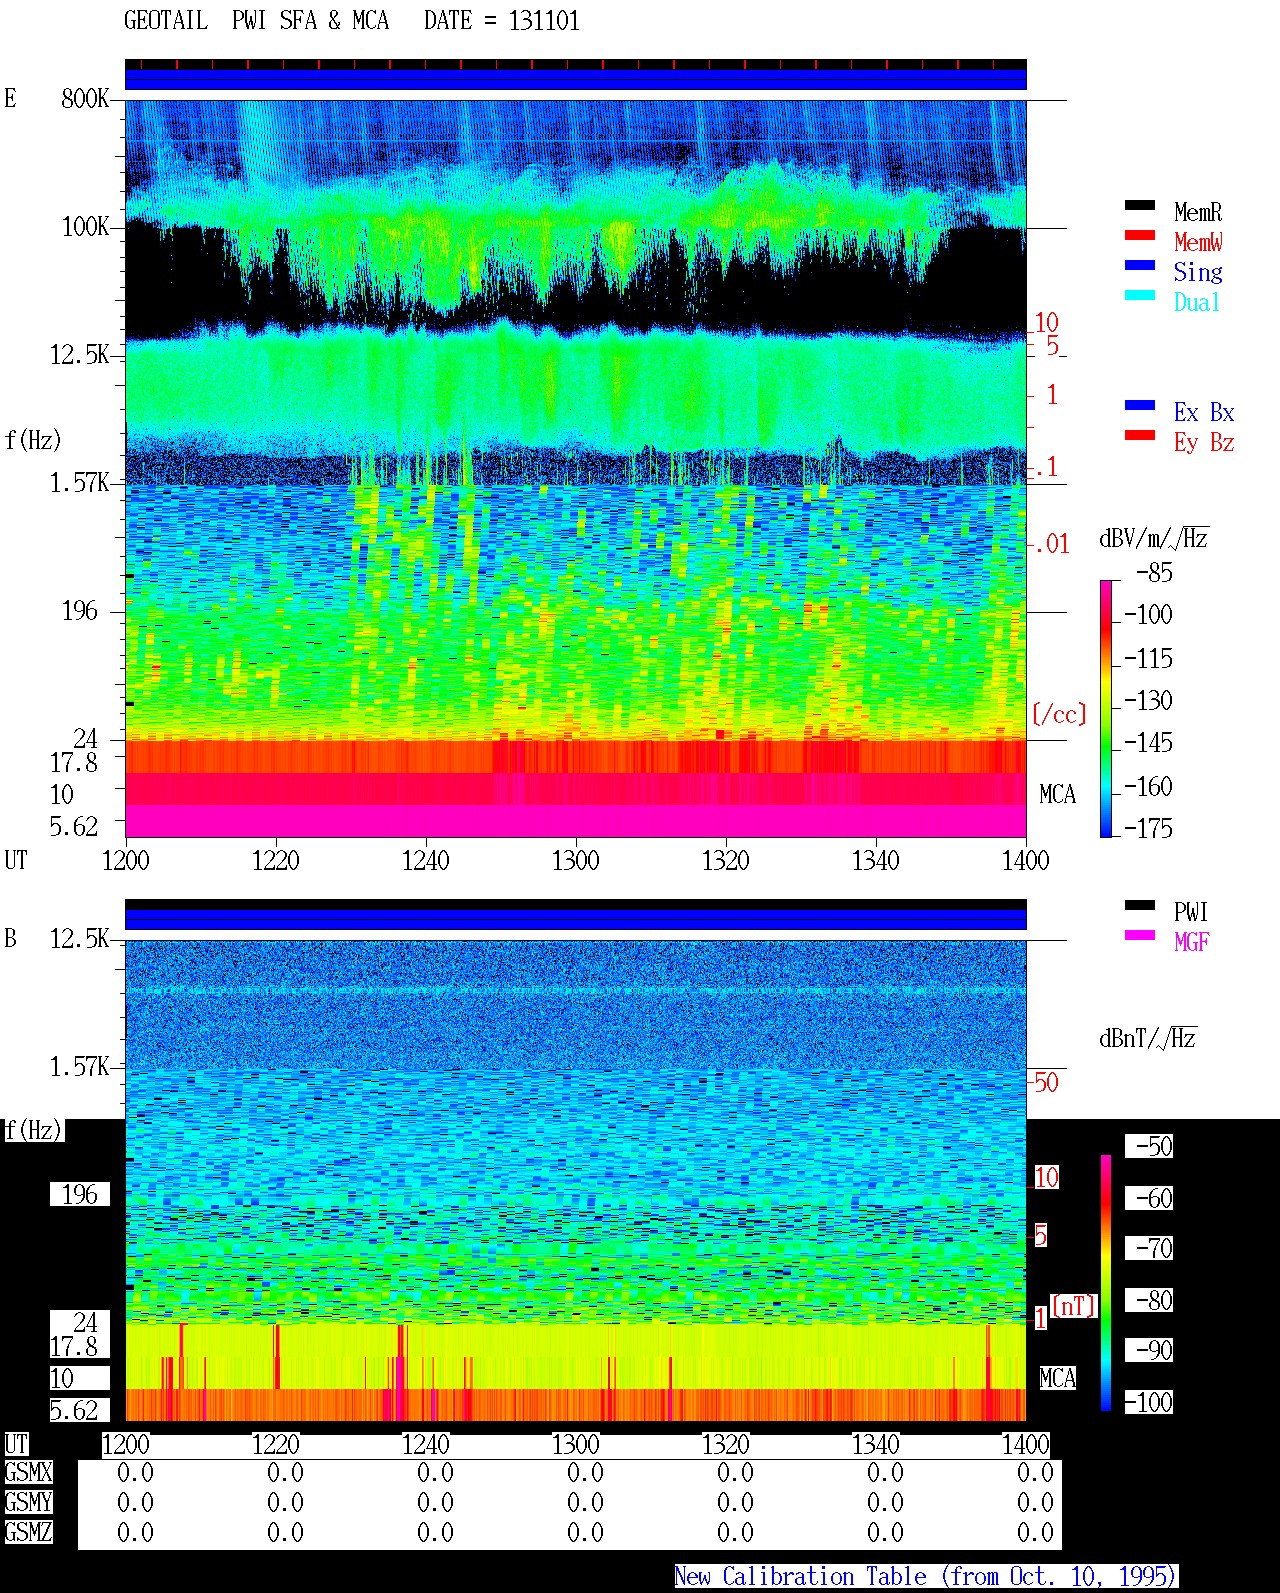This screenshot has height=1593, width=1280.
Task: Click the dBnT/√Hz unit label
Action: [1148, 1038]
